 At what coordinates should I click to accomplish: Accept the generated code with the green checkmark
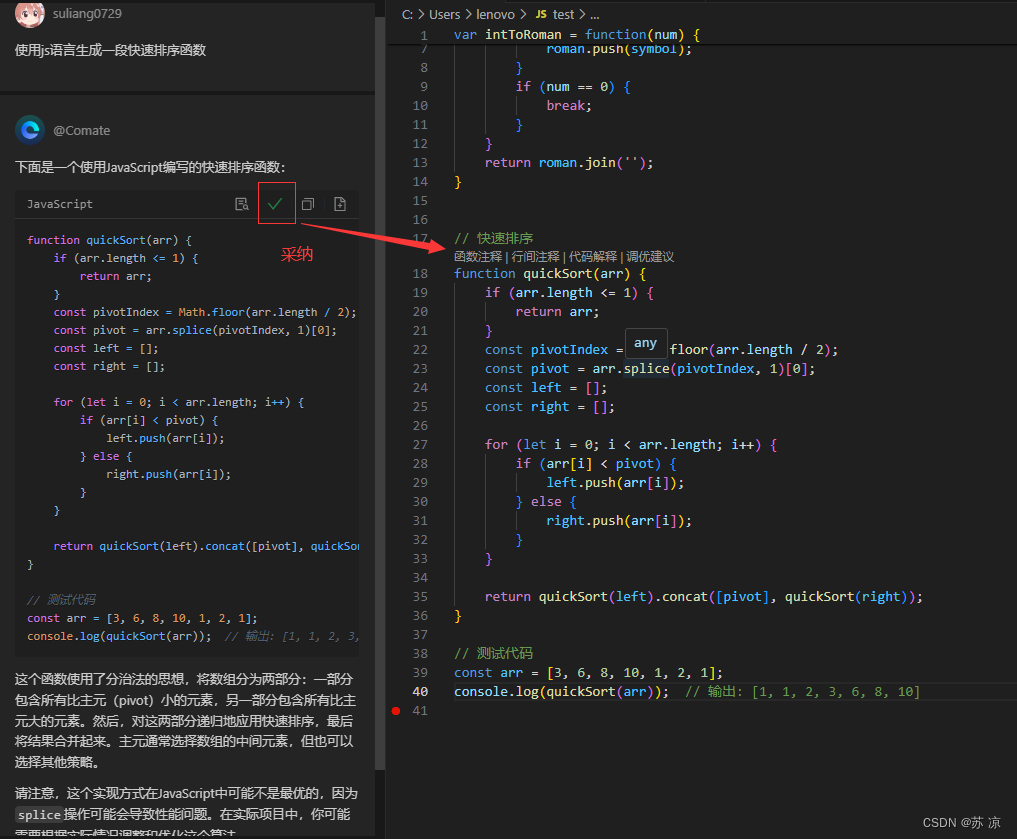tap(275, 204)
